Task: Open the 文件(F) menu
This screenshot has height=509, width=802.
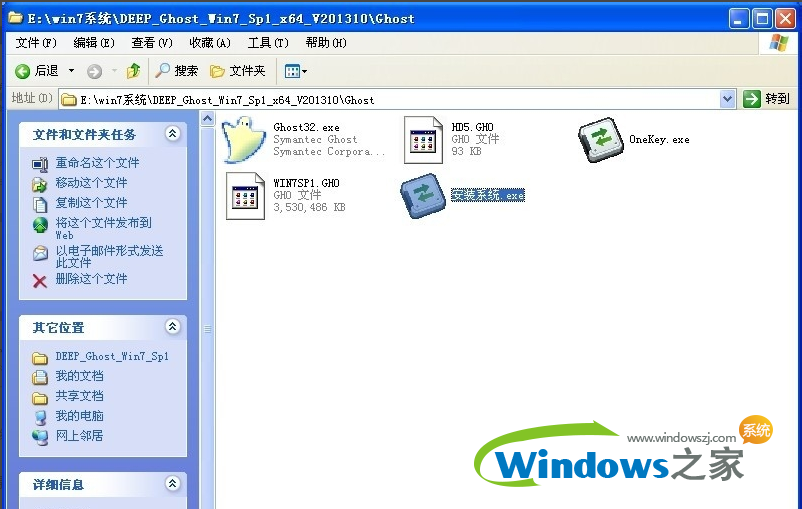Action: point(36,43)
